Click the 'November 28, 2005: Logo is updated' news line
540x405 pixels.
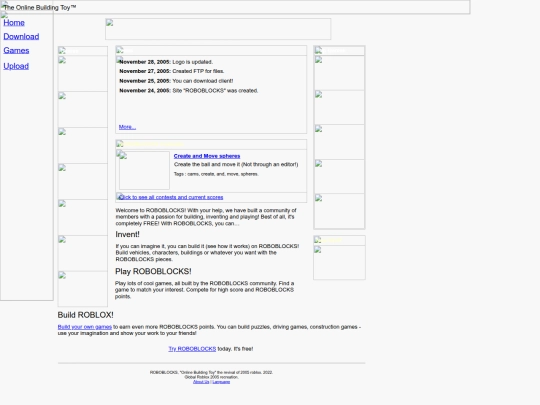pos(166,62)
